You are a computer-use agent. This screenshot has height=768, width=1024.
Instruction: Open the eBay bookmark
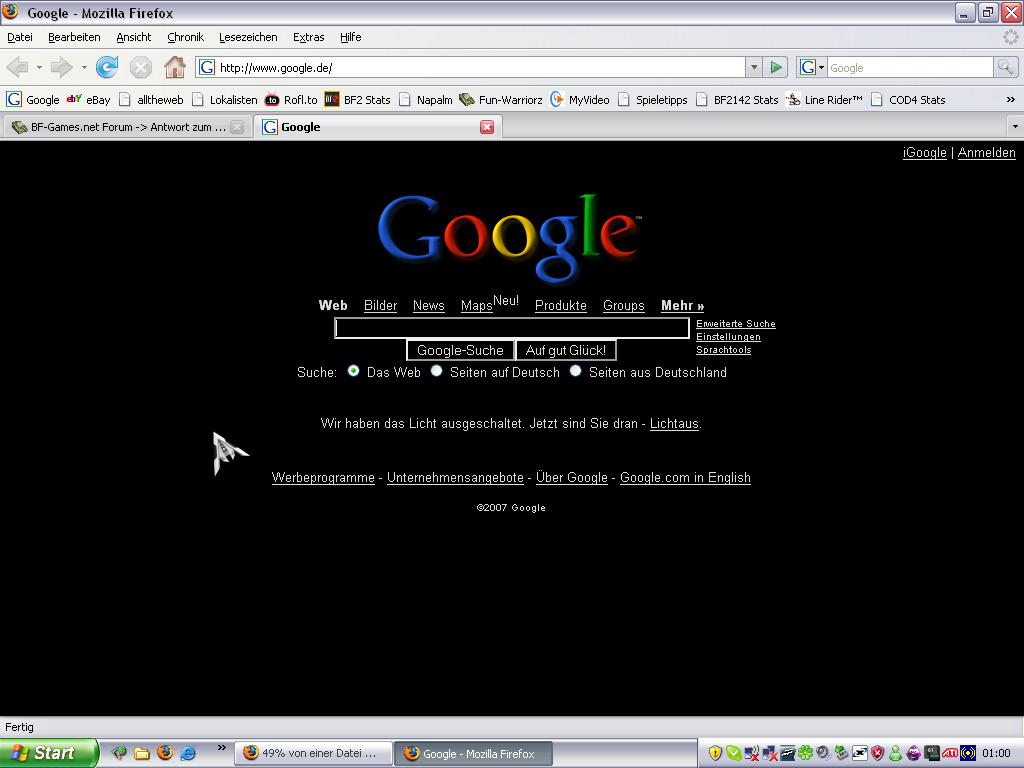pos(88,100)
